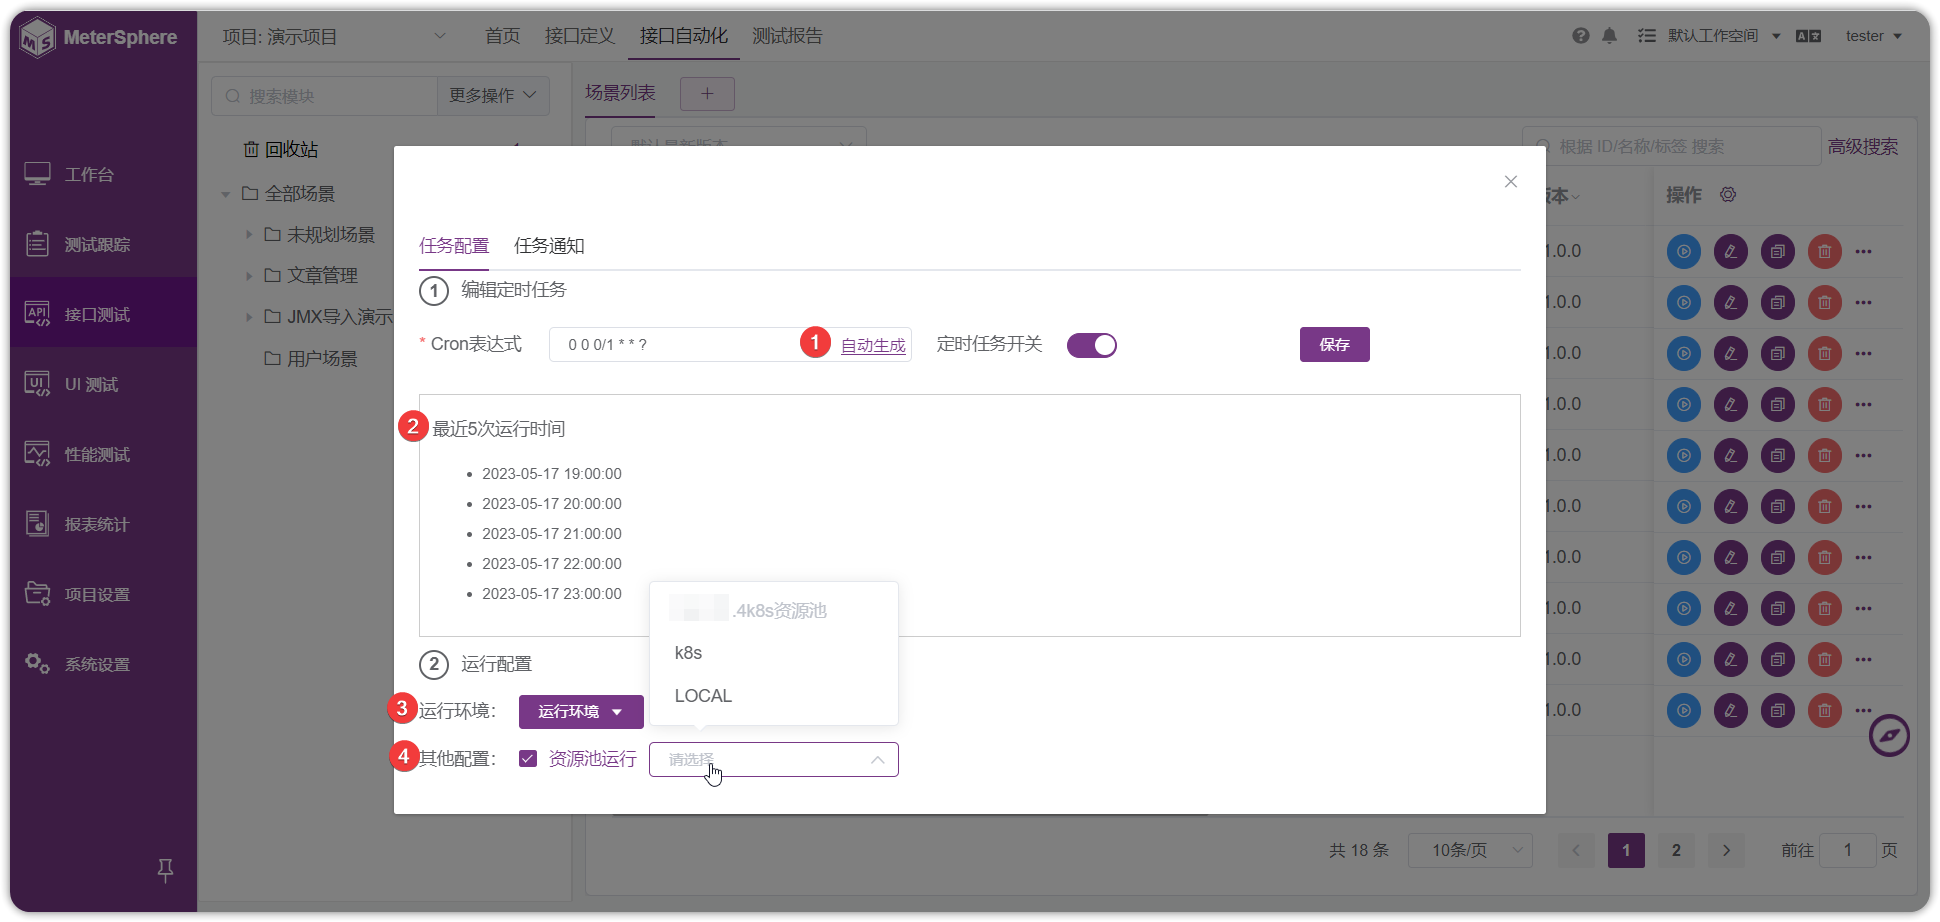Open the 回收站 recycle bin
Image resolution: width=1940 pixels, height=922 pixels.
click(x=281, y=149)
